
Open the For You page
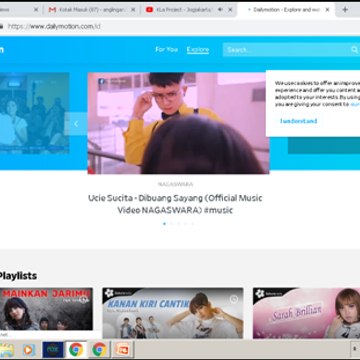click(166, 50)
